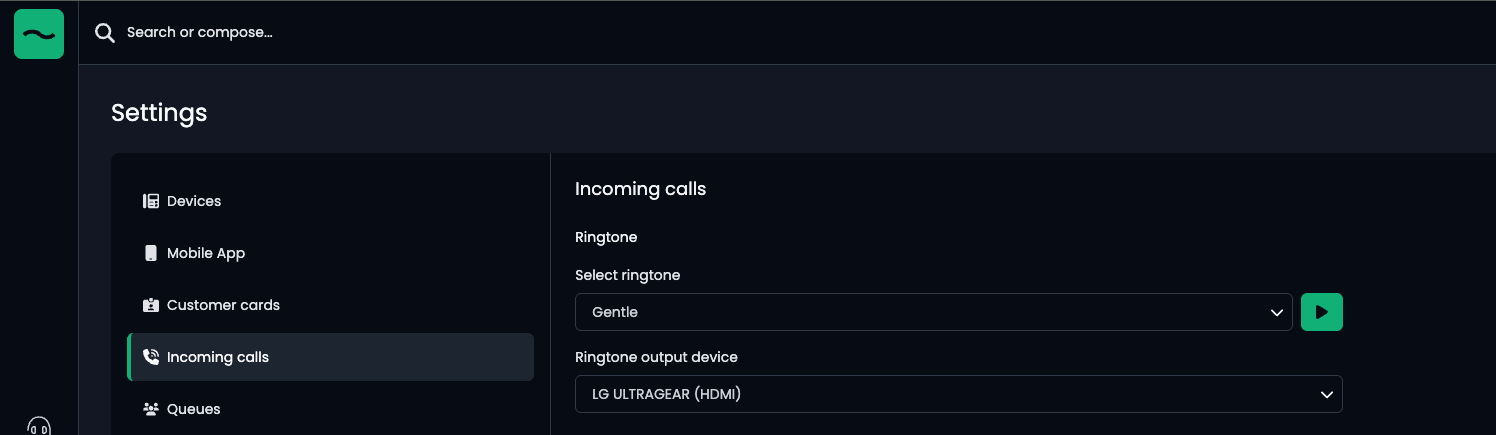Image resolution: width=1496 pixels, height=435 pixels.
Task: Switch to the Queues settings section
Action: pyautogui.click(x=194, y=409)
